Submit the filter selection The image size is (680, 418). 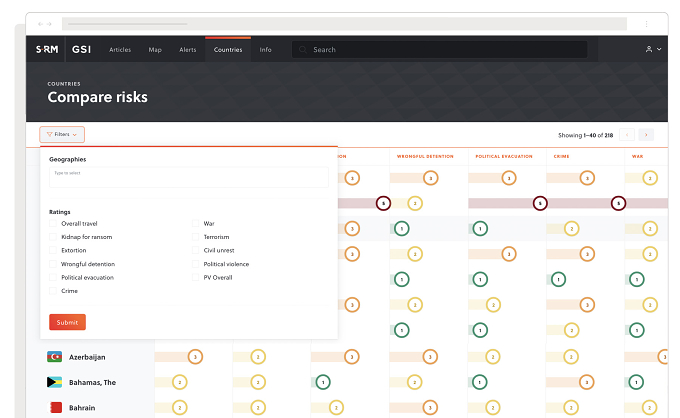click(67, 322)
